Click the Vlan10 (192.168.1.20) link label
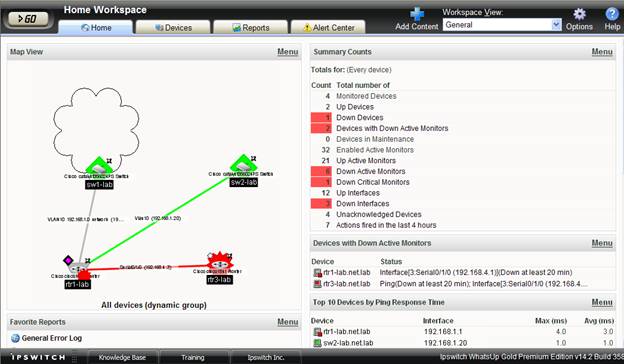Screen dimensions: 624x364 (158, 218)
